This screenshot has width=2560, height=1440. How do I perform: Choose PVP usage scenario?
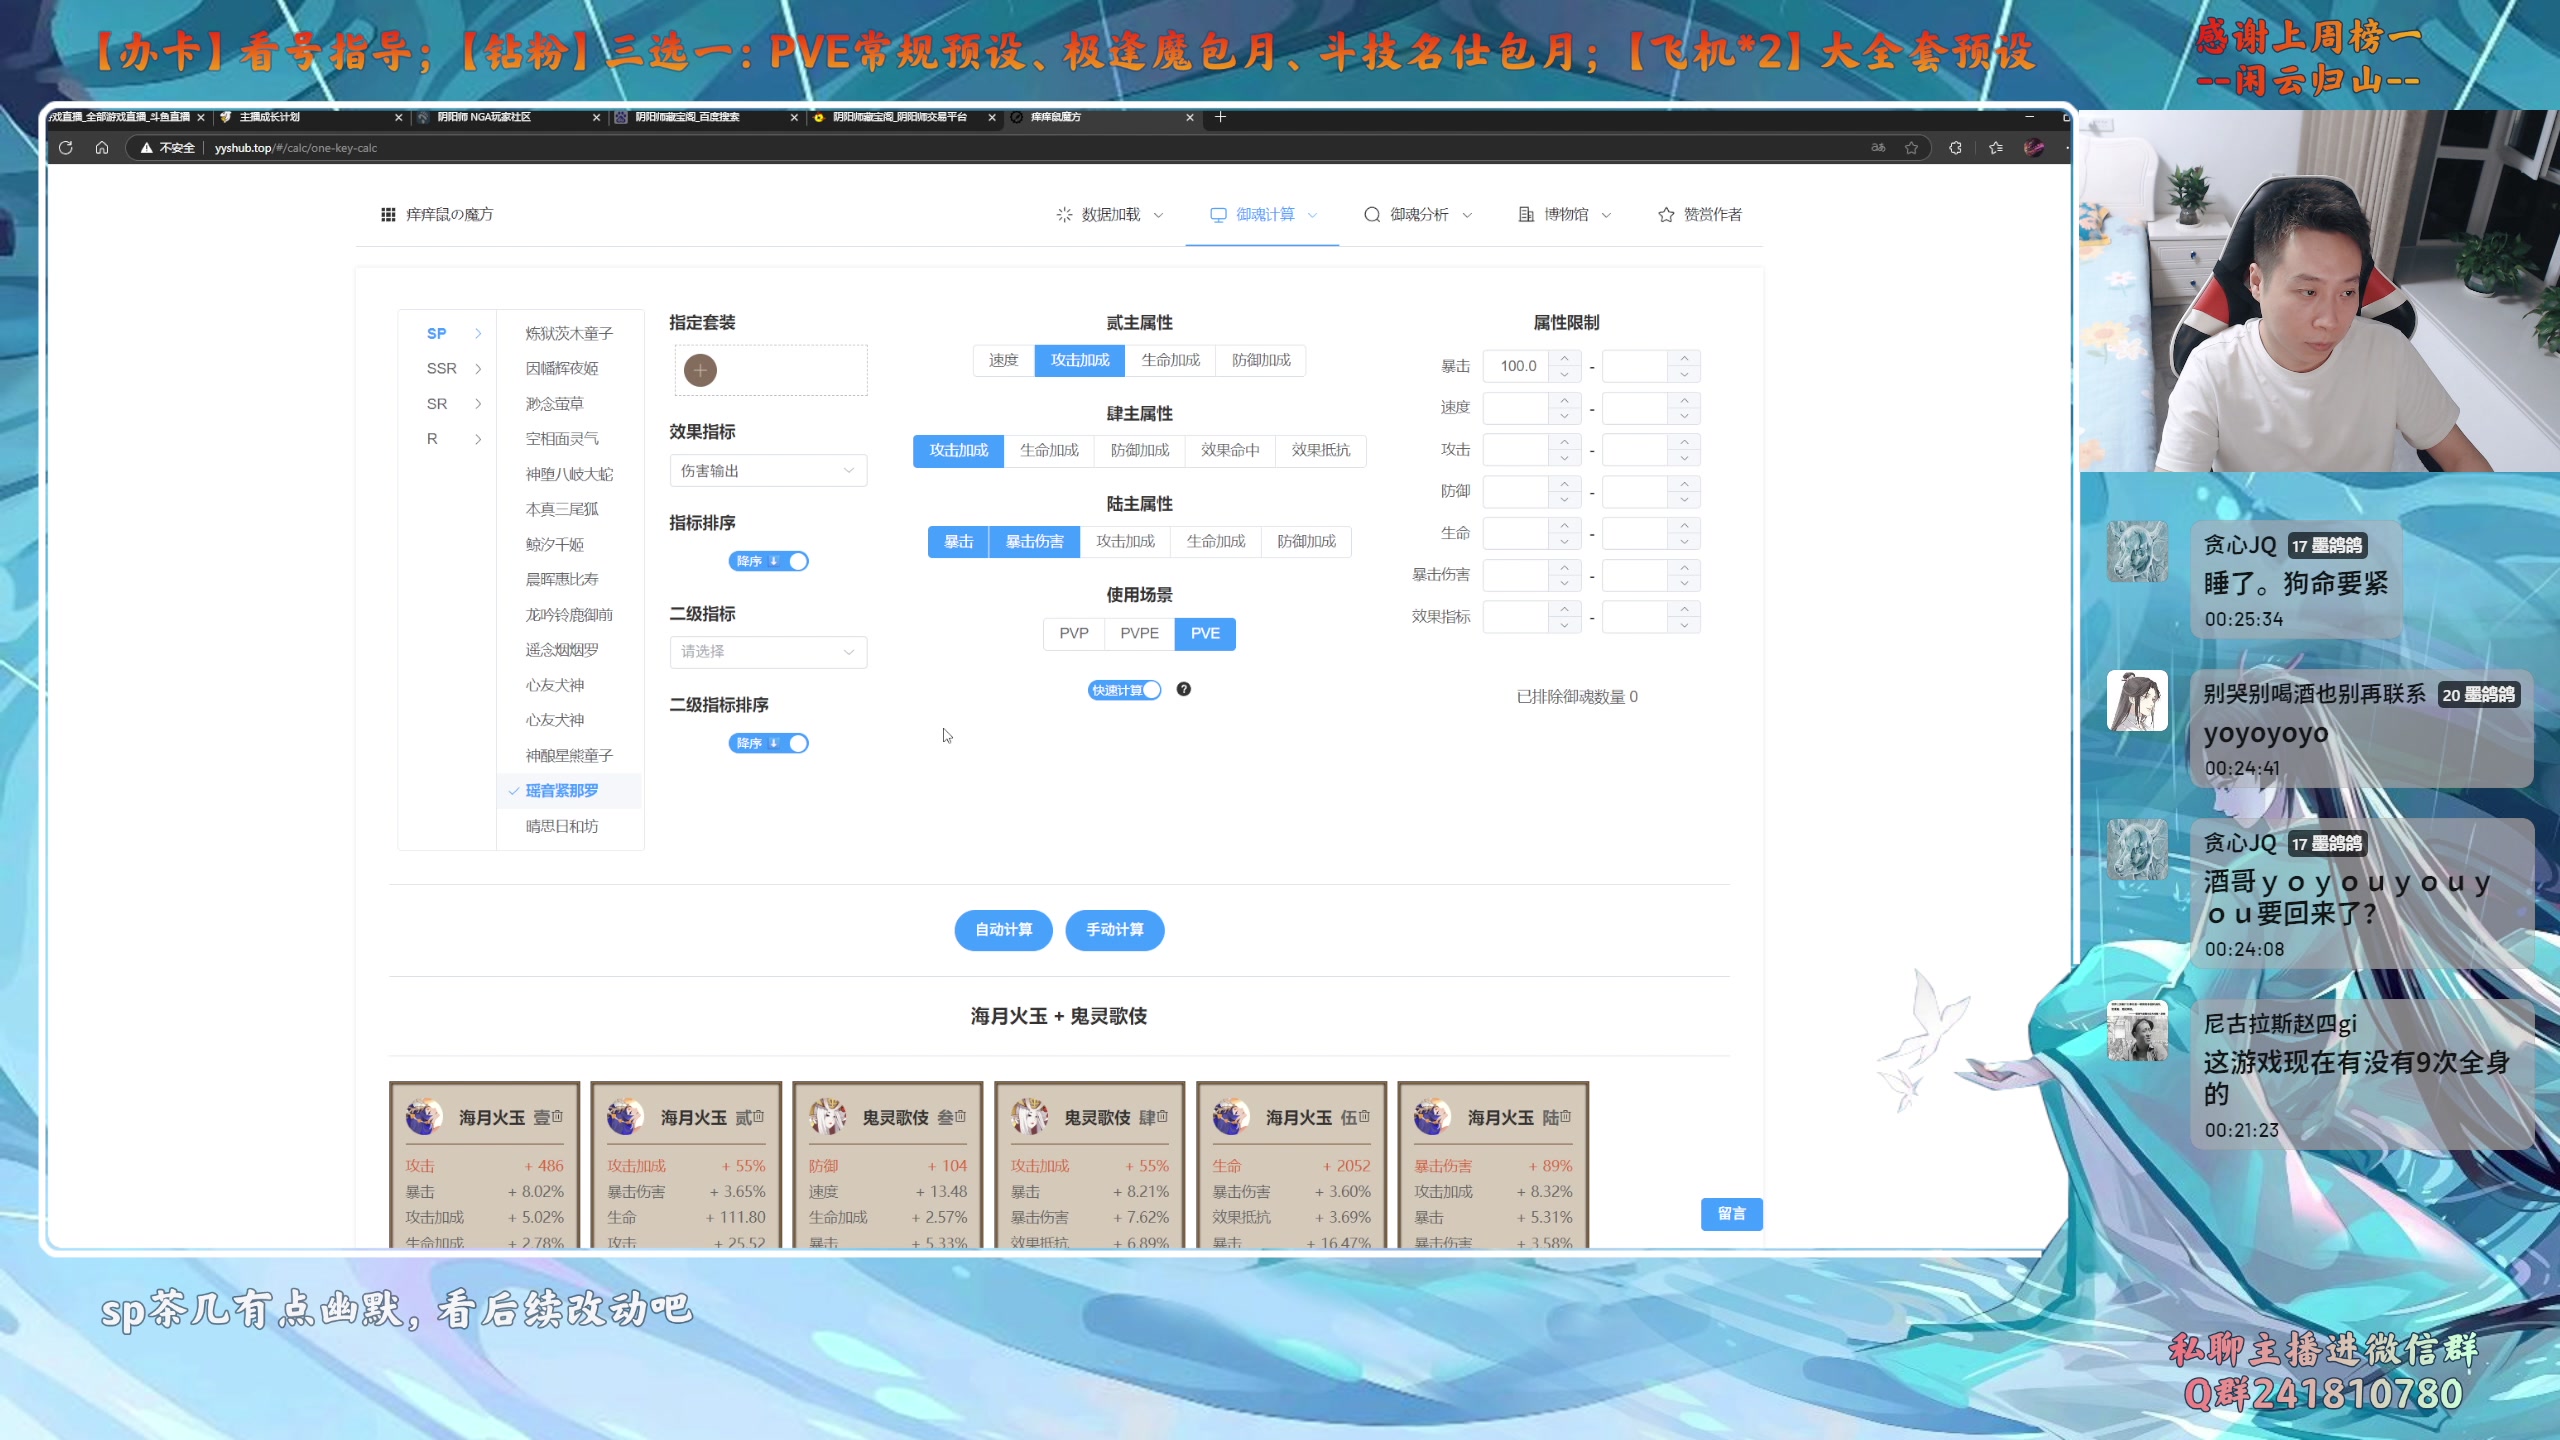[1074, 634]
